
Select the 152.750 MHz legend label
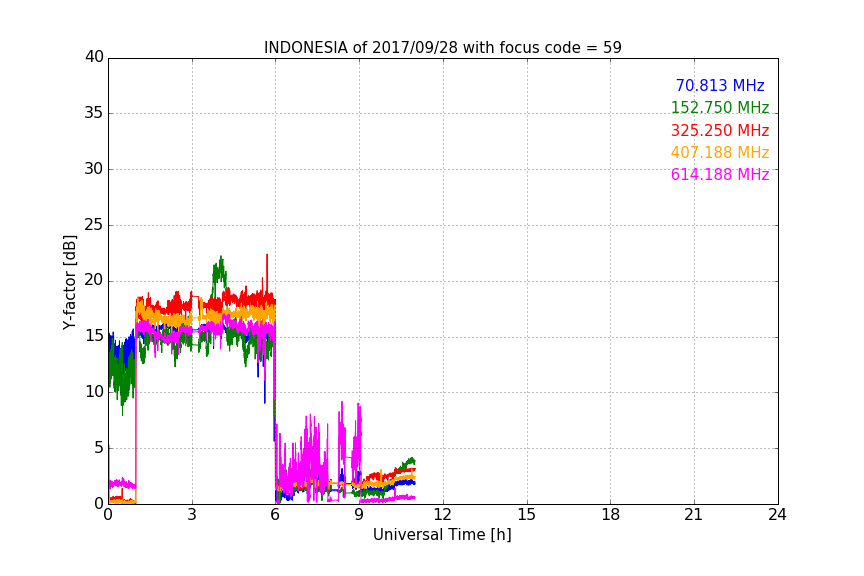pyautogui.click(x=720, y=107)
